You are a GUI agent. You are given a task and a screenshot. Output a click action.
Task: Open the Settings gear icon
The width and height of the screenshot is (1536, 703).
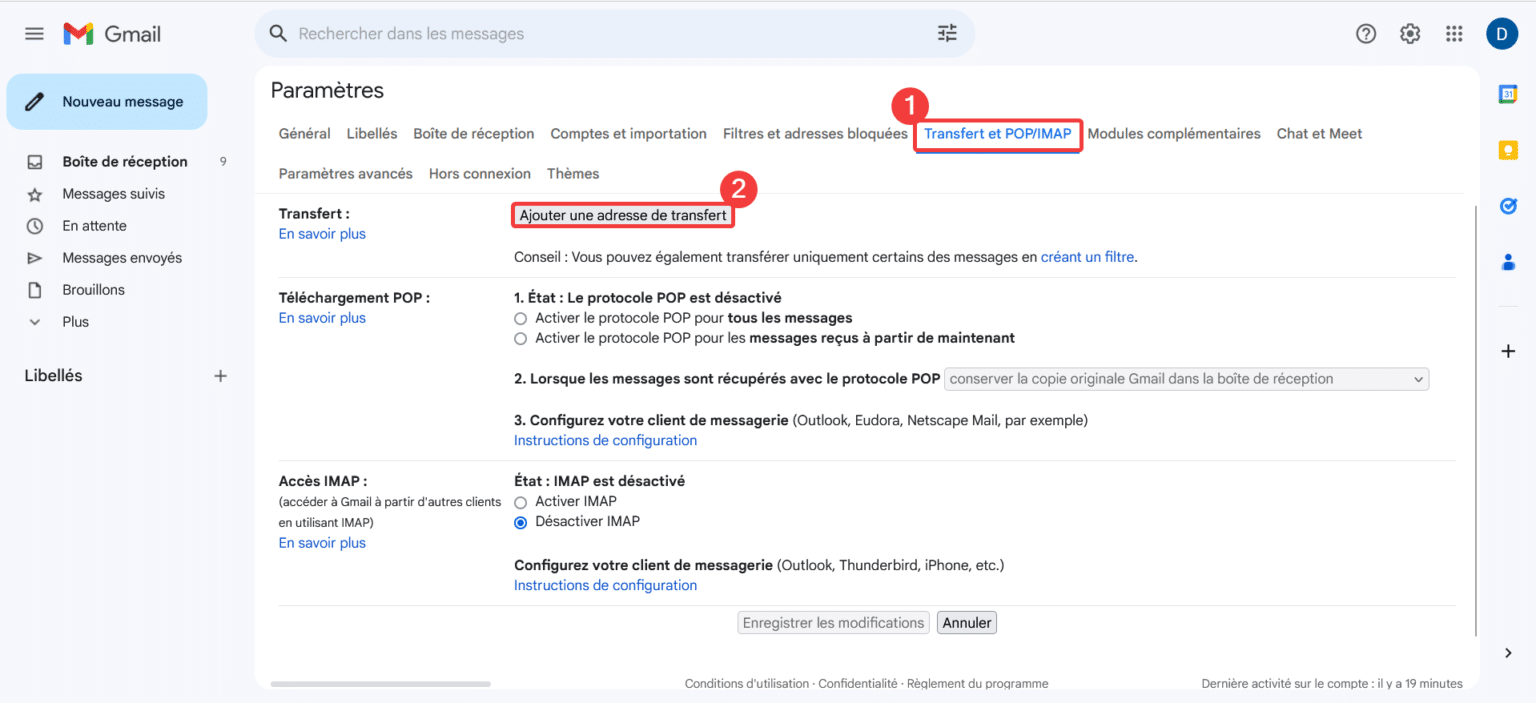point(1410,33)
